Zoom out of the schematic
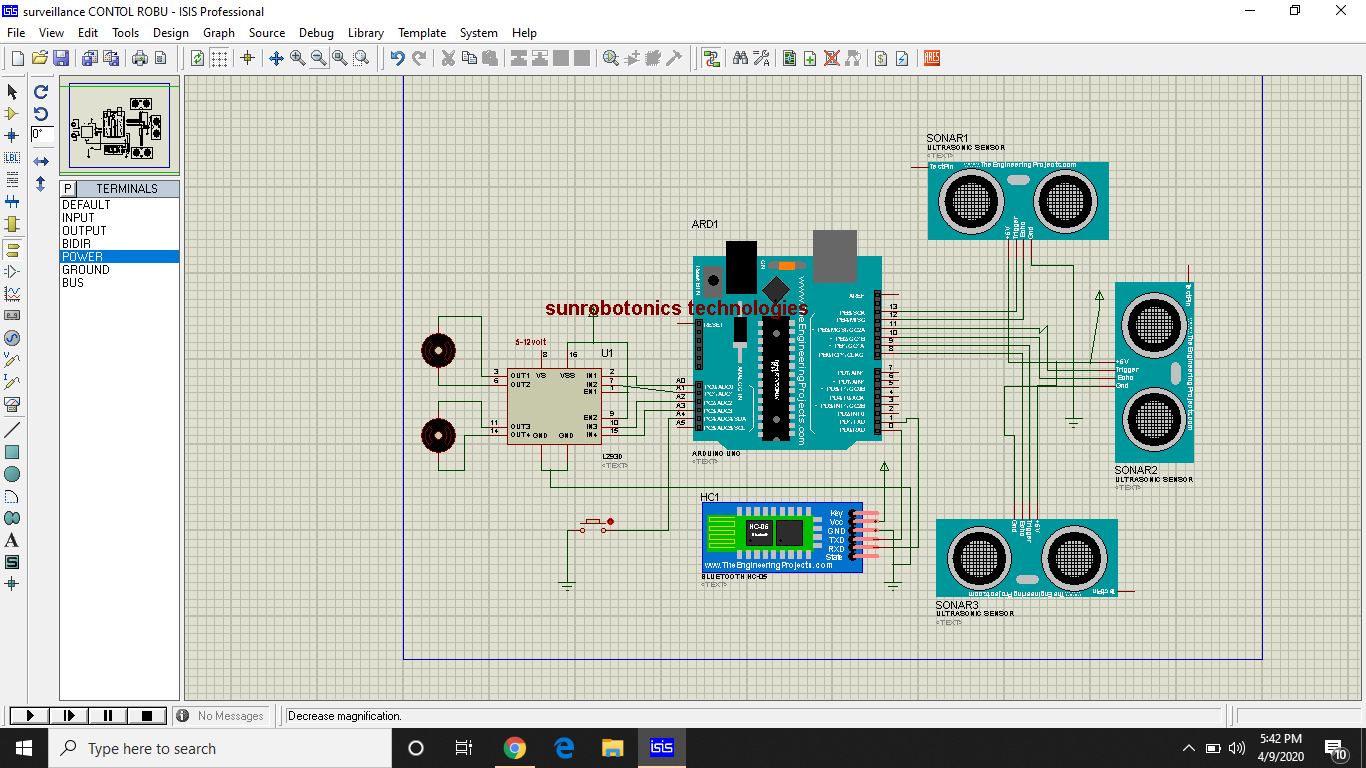Image resolution: width=1366 pixels, height=768 pixels. 319,58
